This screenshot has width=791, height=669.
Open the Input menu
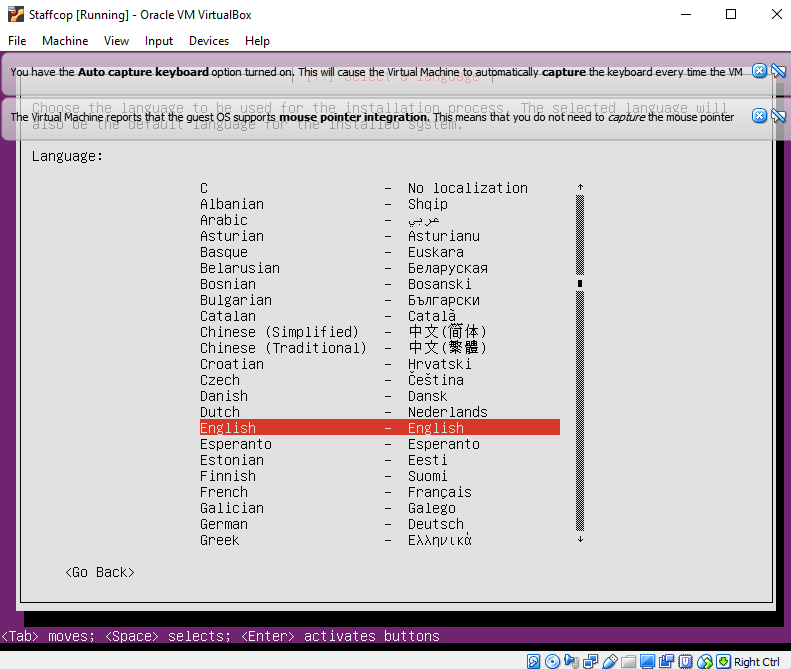pos(159,41)
